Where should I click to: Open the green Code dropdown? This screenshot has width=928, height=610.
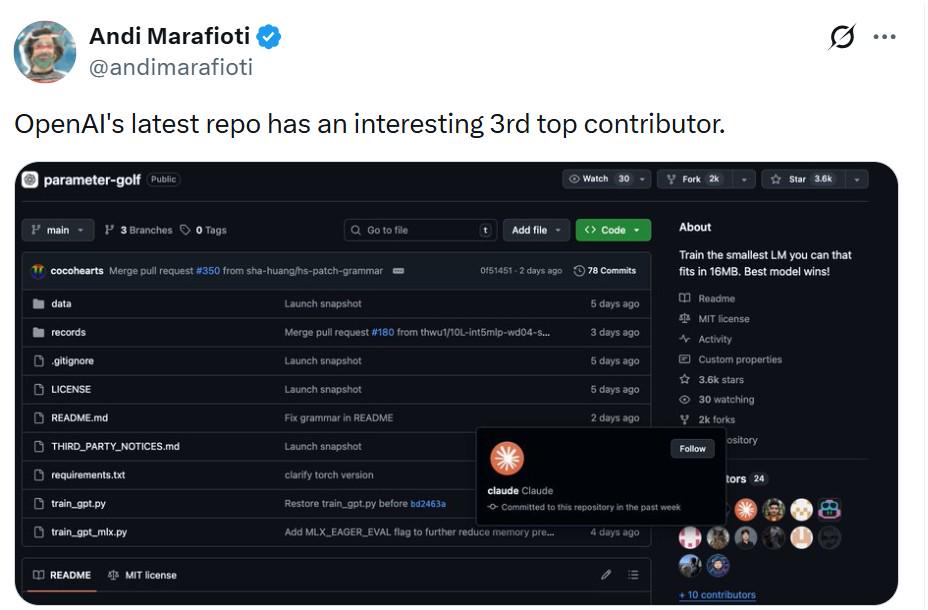[x=613, y=230]
